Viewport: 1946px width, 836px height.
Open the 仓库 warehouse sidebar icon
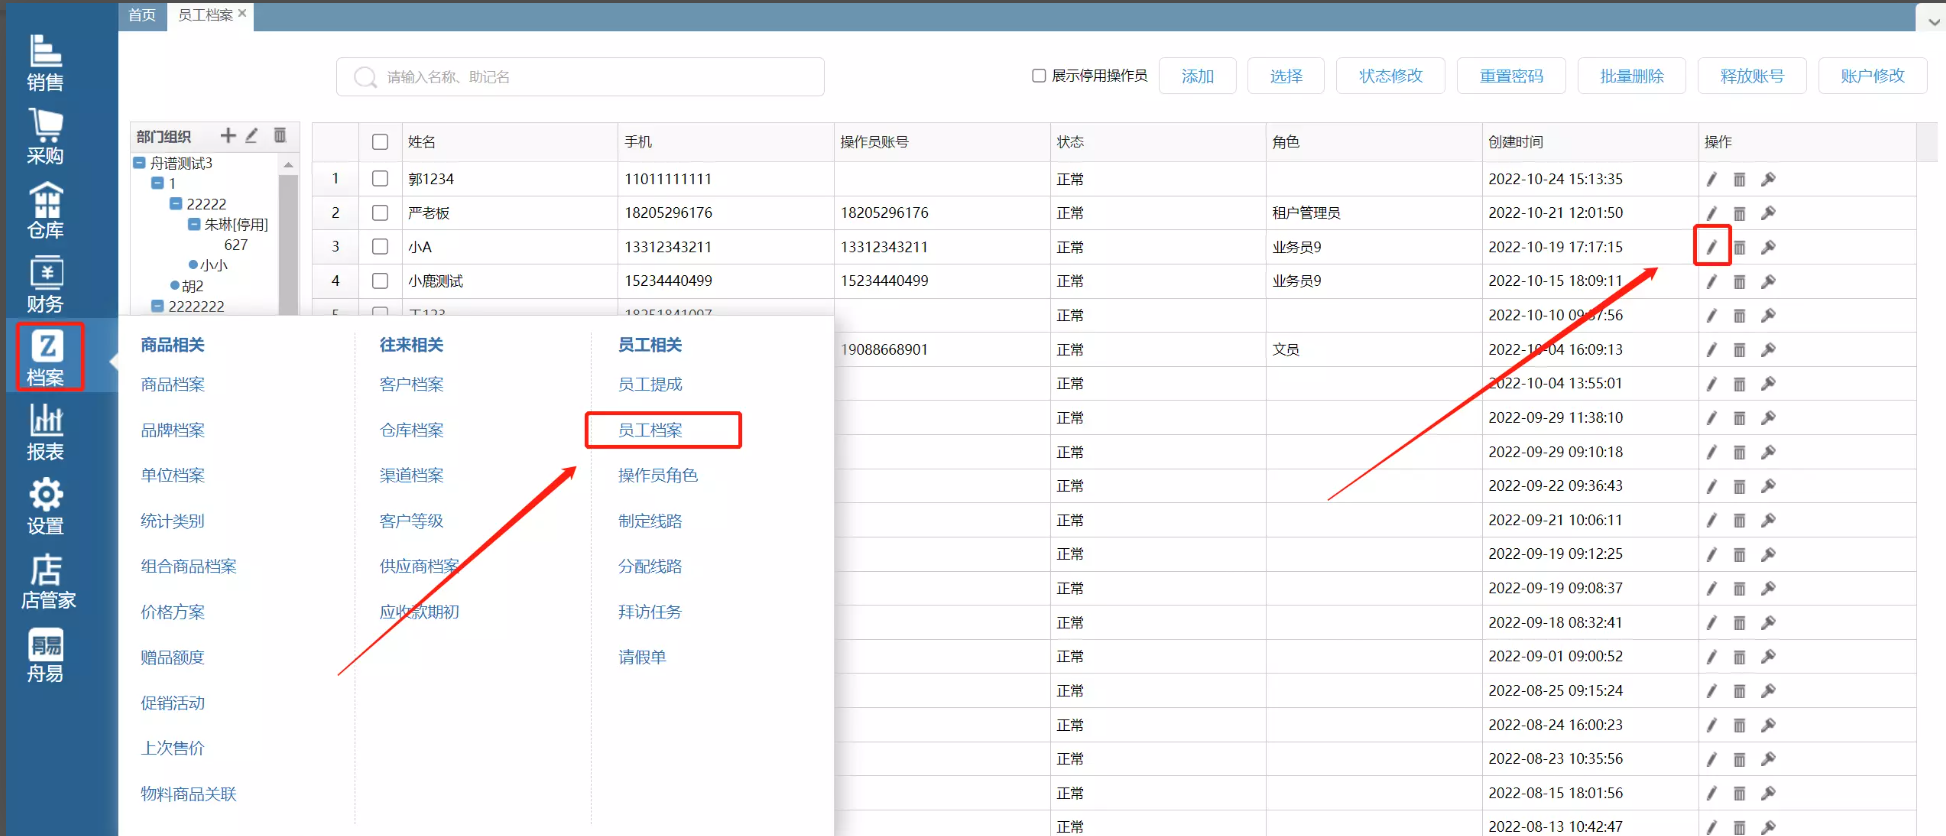pos(45,210)
